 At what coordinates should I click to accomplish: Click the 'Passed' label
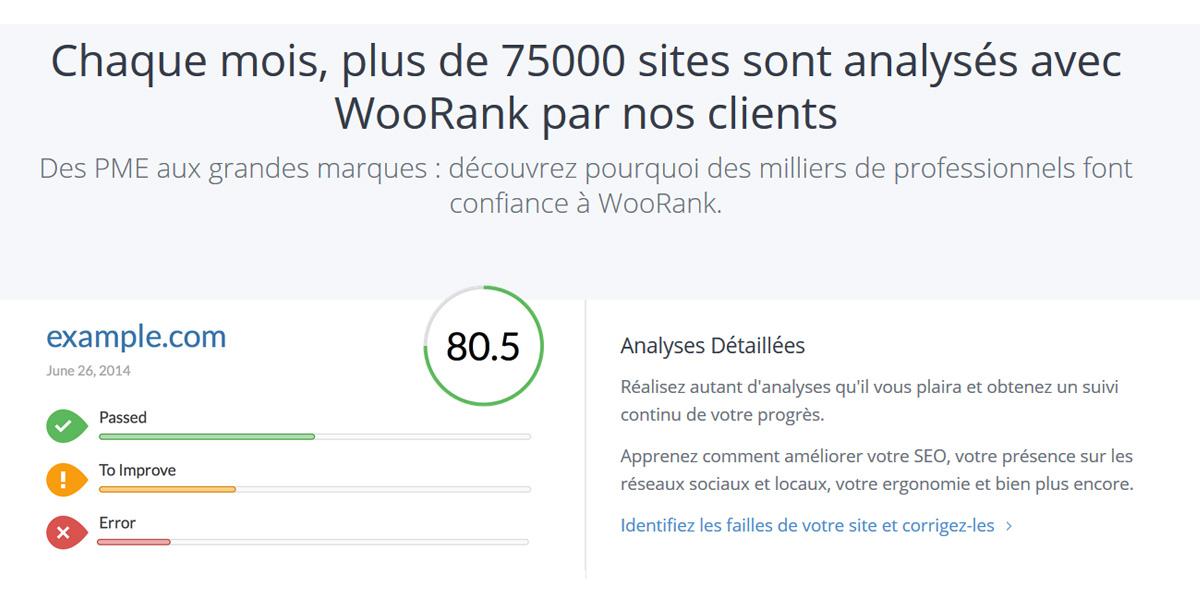tap(122, 418)
